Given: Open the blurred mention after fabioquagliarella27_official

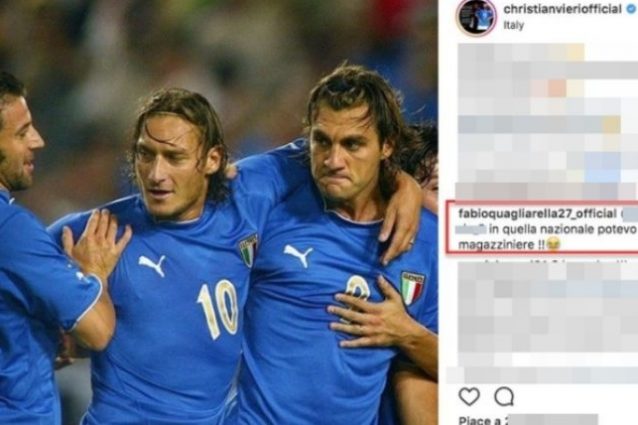Looking at the screenshot, I should [x=629, y=214].
